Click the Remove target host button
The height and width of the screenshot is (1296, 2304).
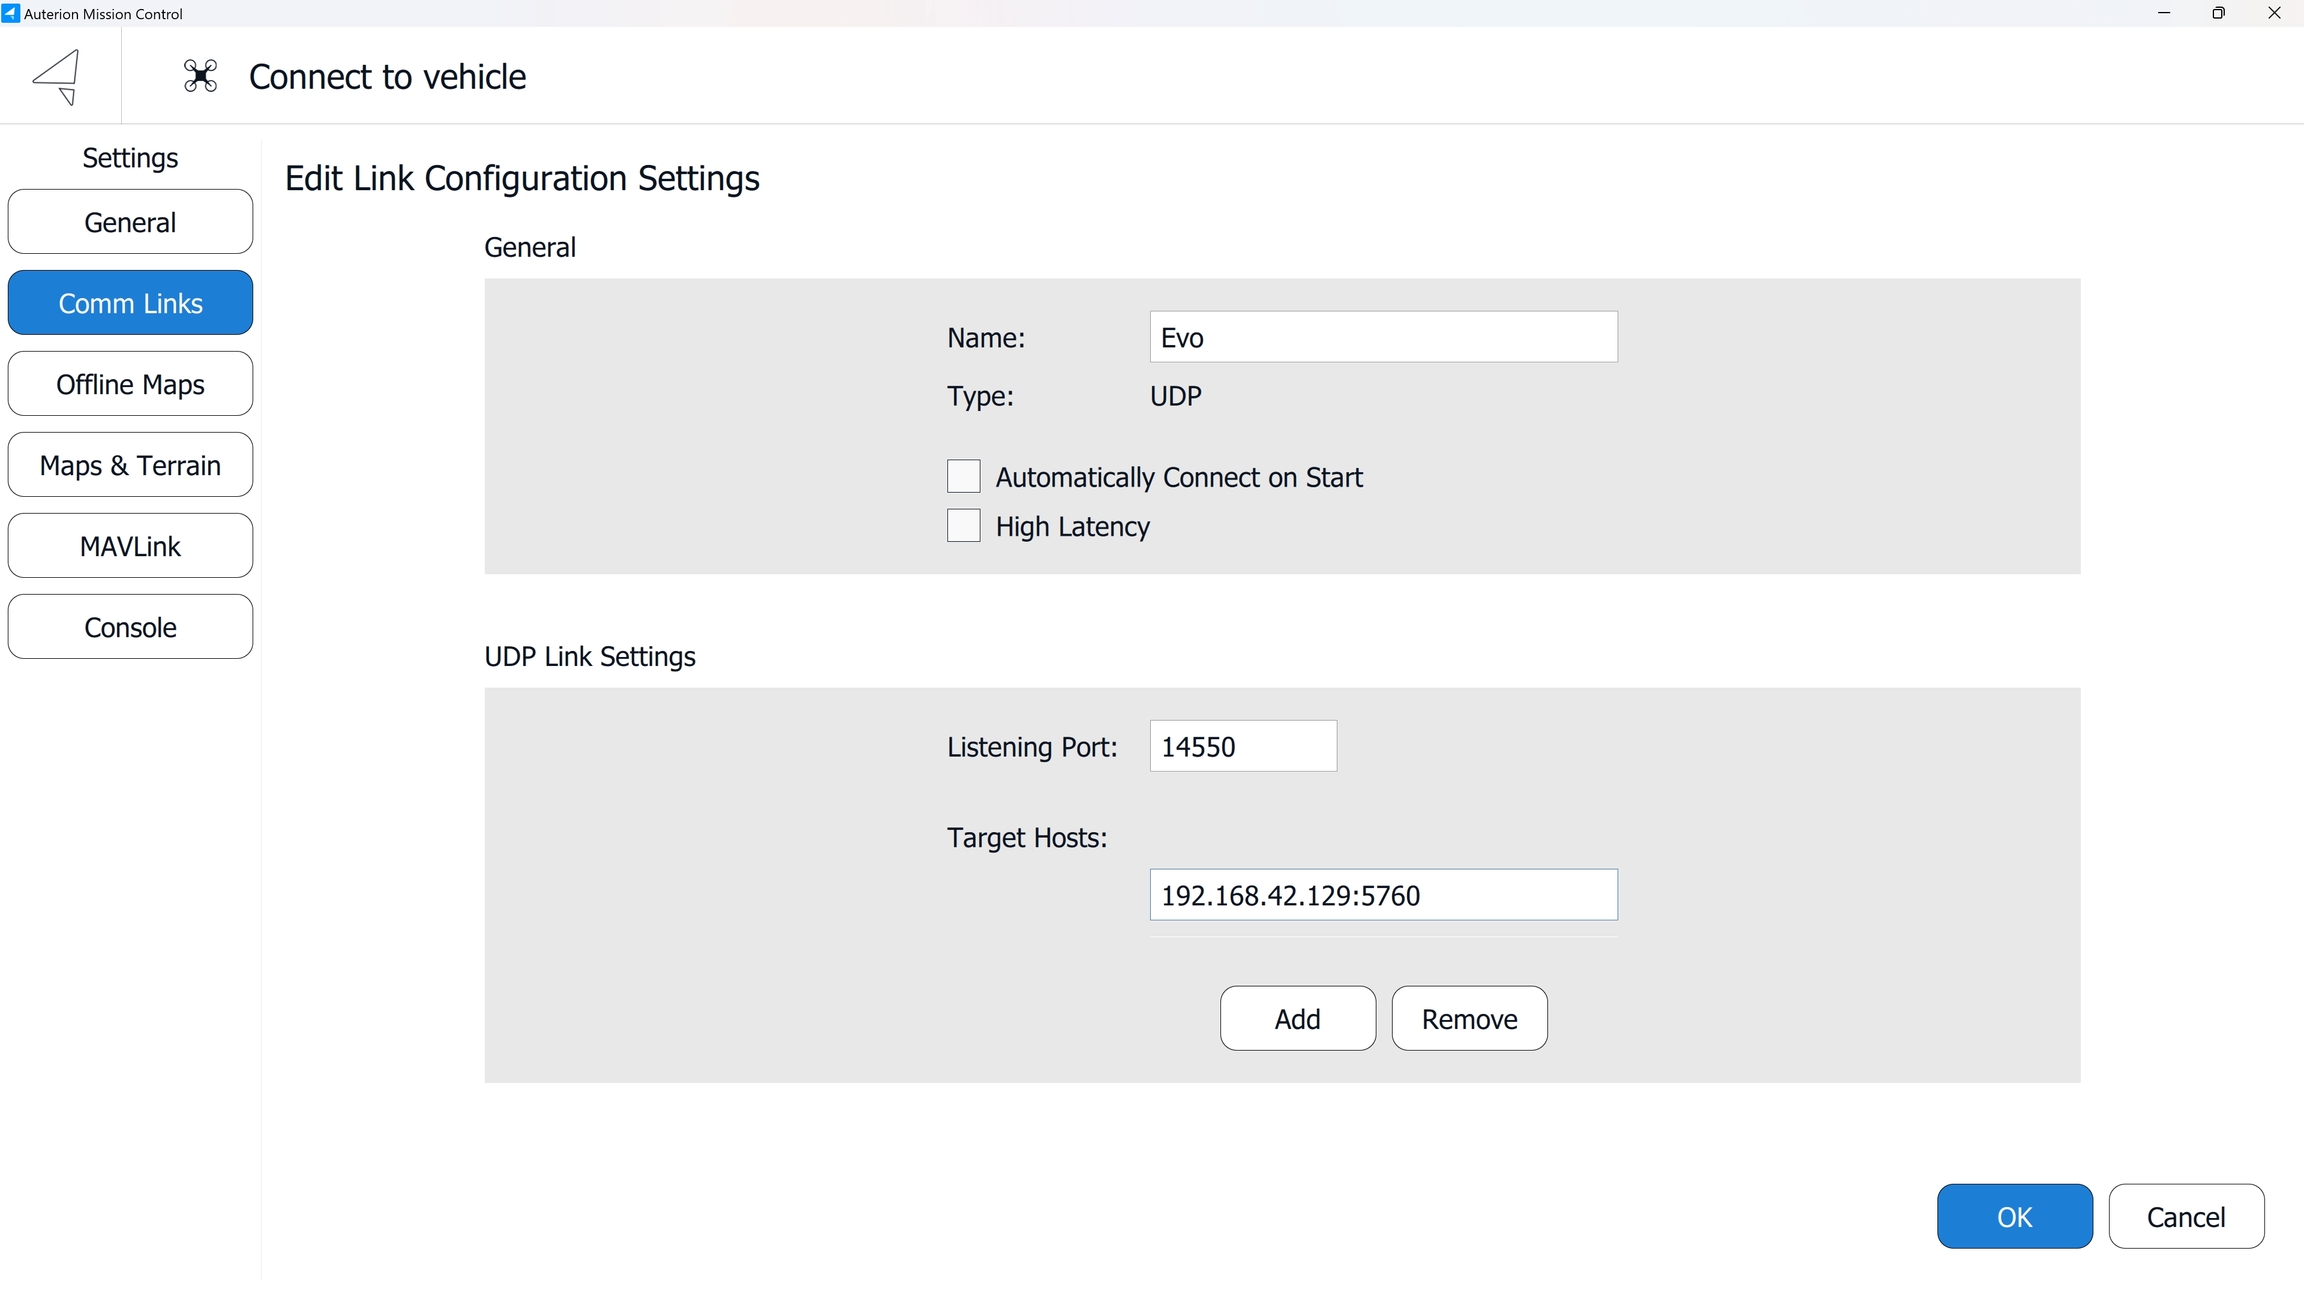pyautogui.click(x=1469, y=1018)
